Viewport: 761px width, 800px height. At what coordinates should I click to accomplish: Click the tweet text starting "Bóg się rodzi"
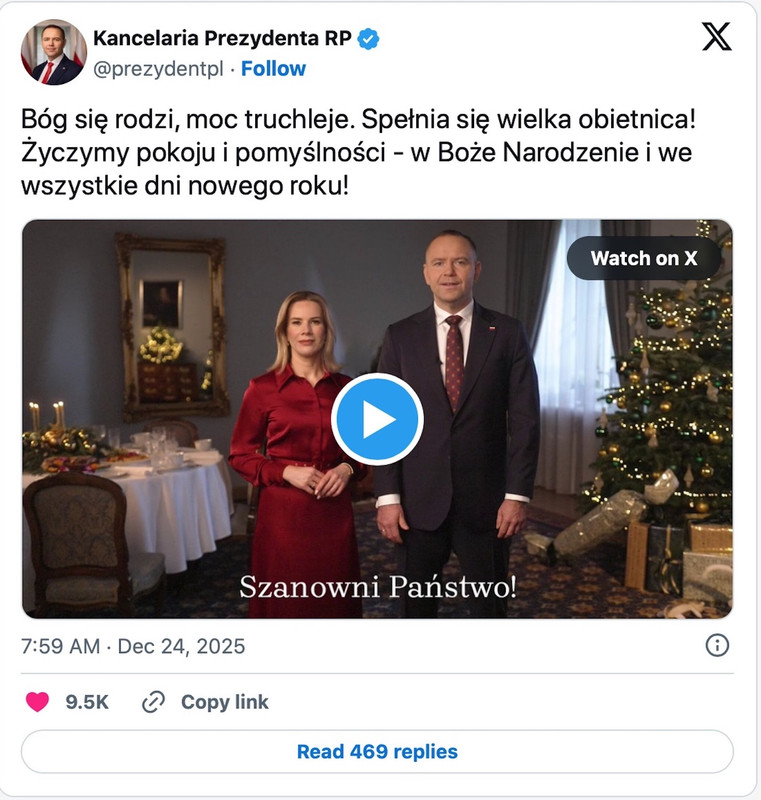click(358, 153)
